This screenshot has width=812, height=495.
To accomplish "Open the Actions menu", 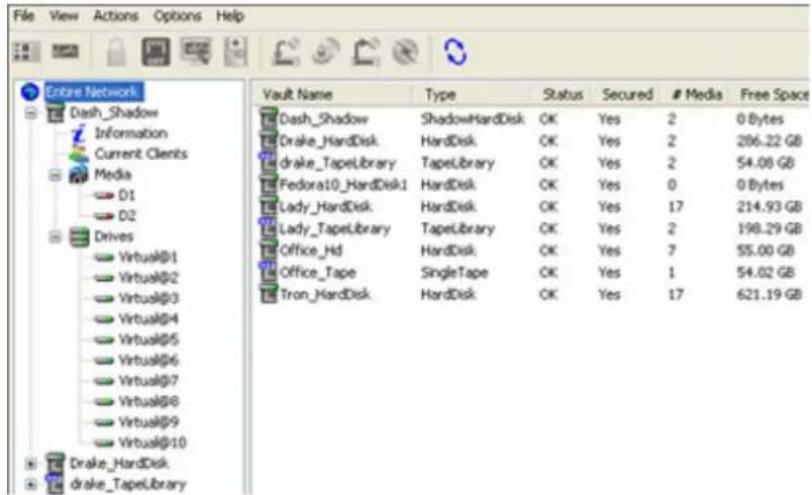I will [x=115, y=16].
